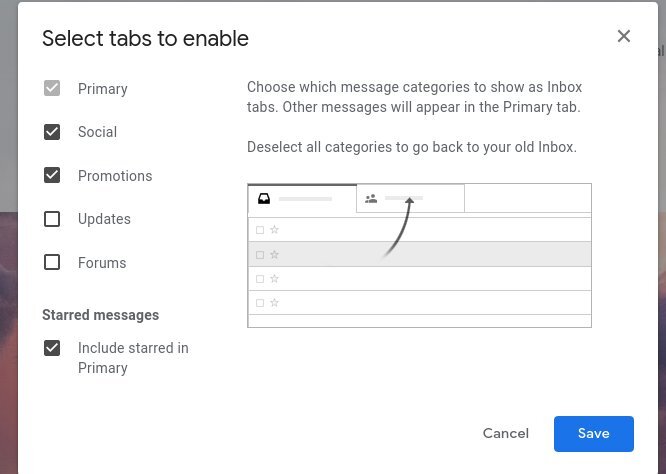
Task: Uncheck the Promotions checkbox
Action: tap(52, 175)
